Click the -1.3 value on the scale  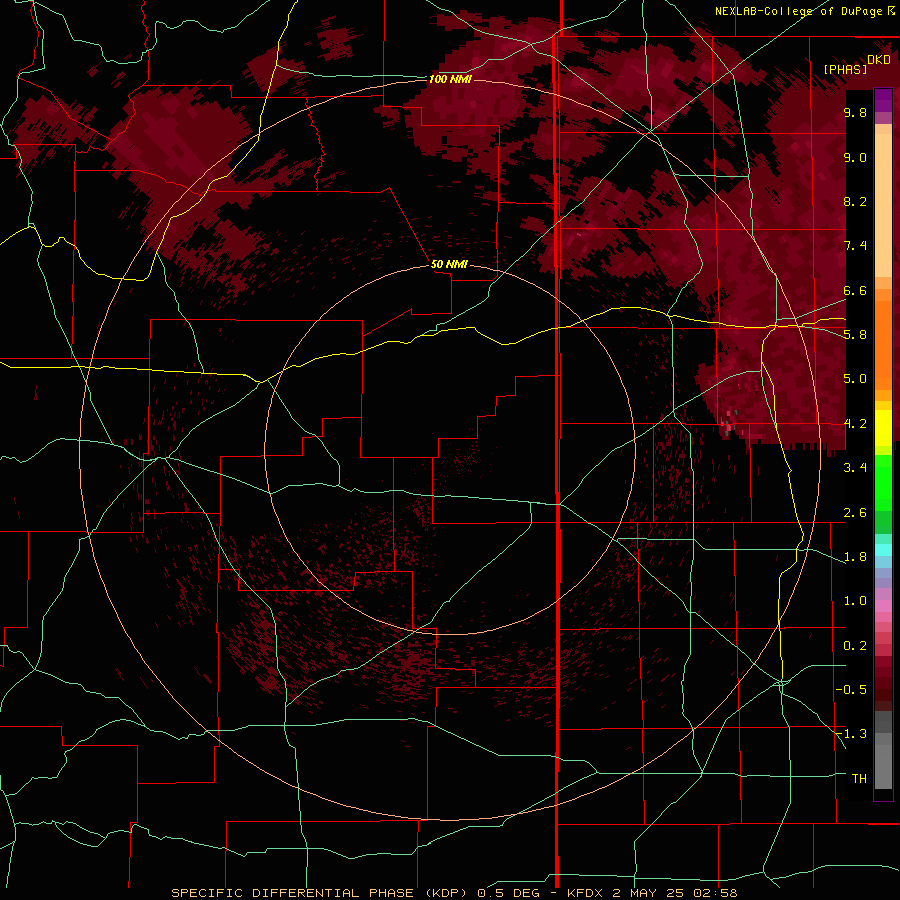pos(852,734)
